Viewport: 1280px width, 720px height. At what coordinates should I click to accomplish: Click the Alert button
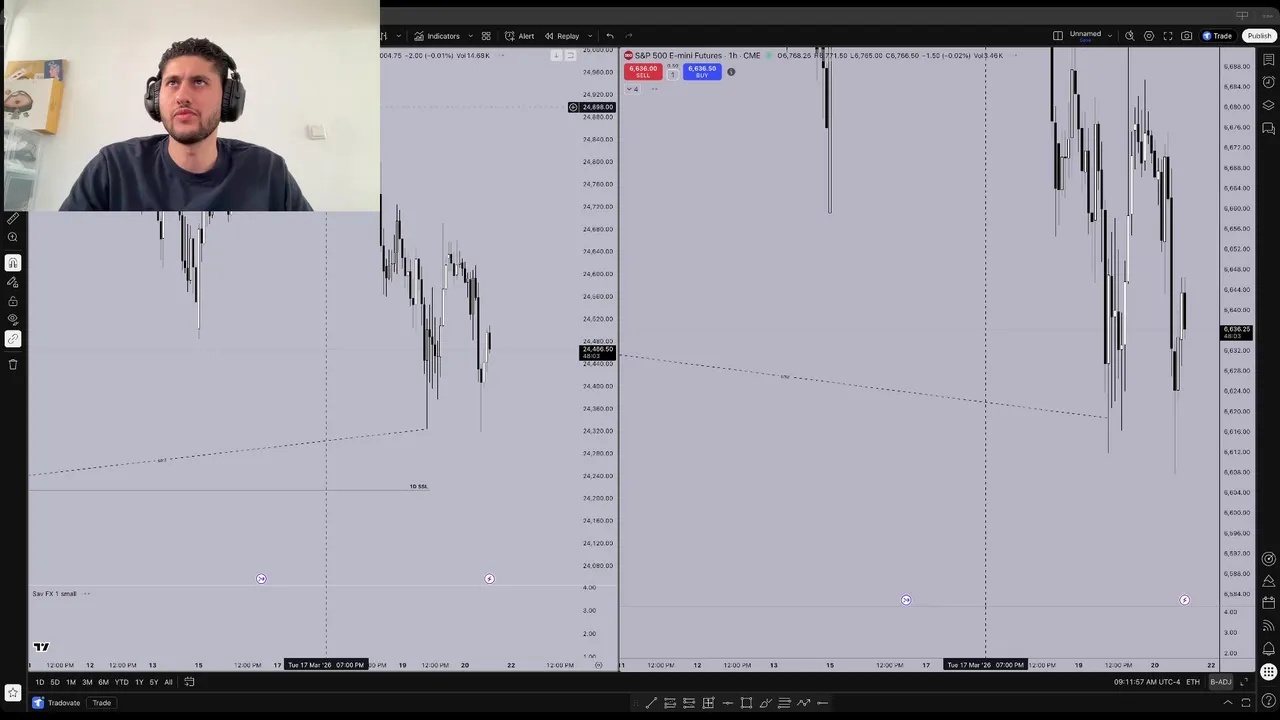pyautogui.click(x=519, y=36)
